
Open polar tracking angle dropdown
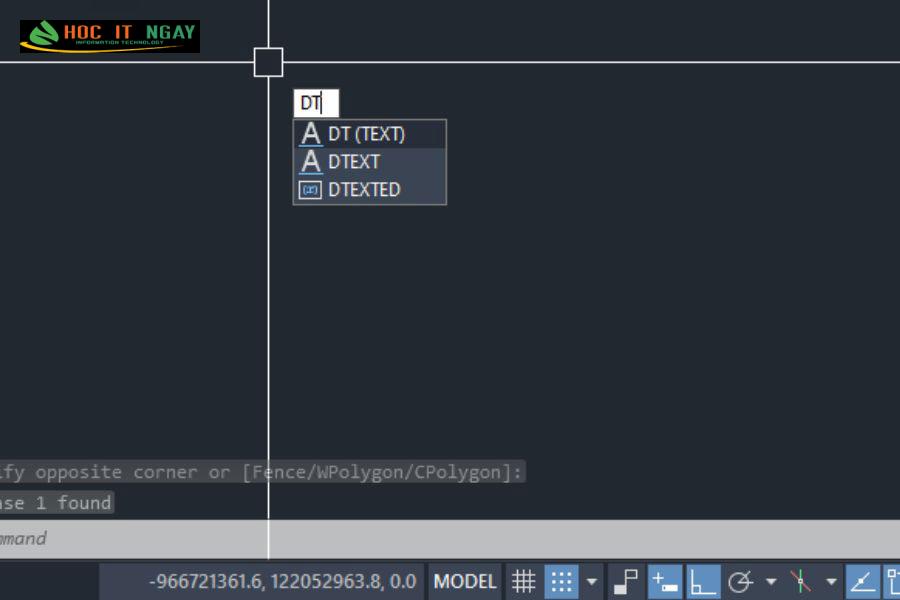coord(771,582)
